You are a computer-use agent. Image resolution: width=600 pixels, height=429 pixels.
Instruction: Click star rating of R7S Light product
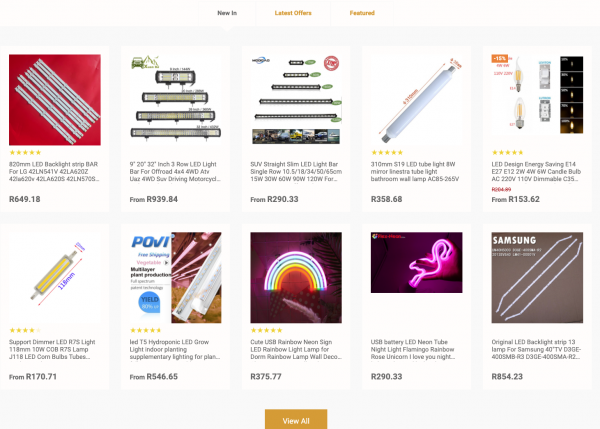(x=25, y=330)
